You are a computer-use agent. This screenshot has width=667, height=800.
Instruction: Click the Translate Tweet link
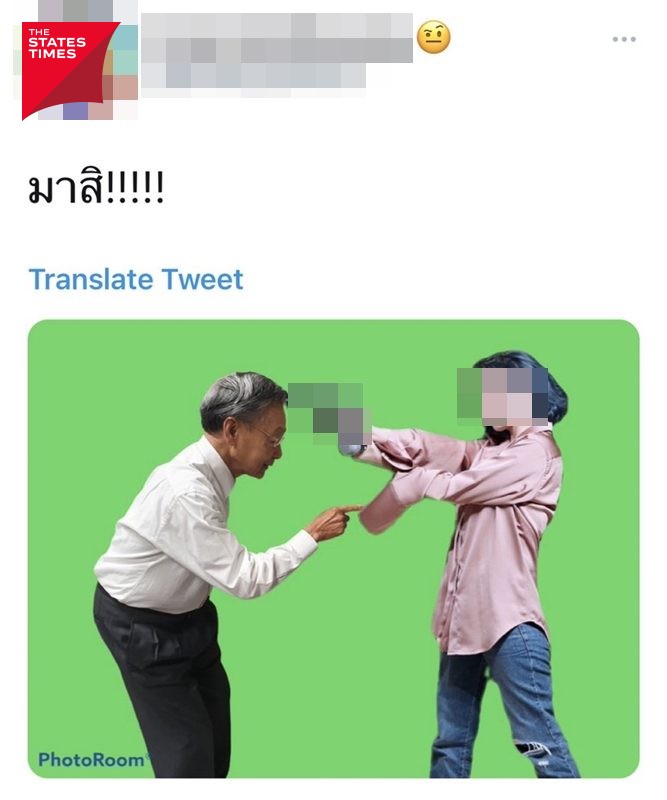[x=136, y=279]
